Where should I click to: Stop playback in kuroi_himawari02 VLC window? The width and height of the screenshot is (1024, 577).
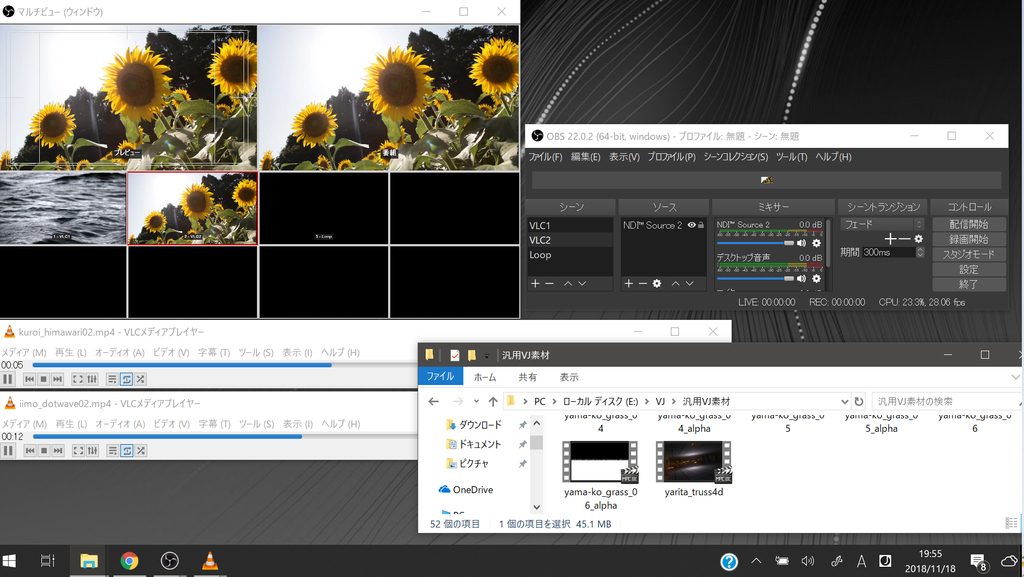click(x=44, y=379)
